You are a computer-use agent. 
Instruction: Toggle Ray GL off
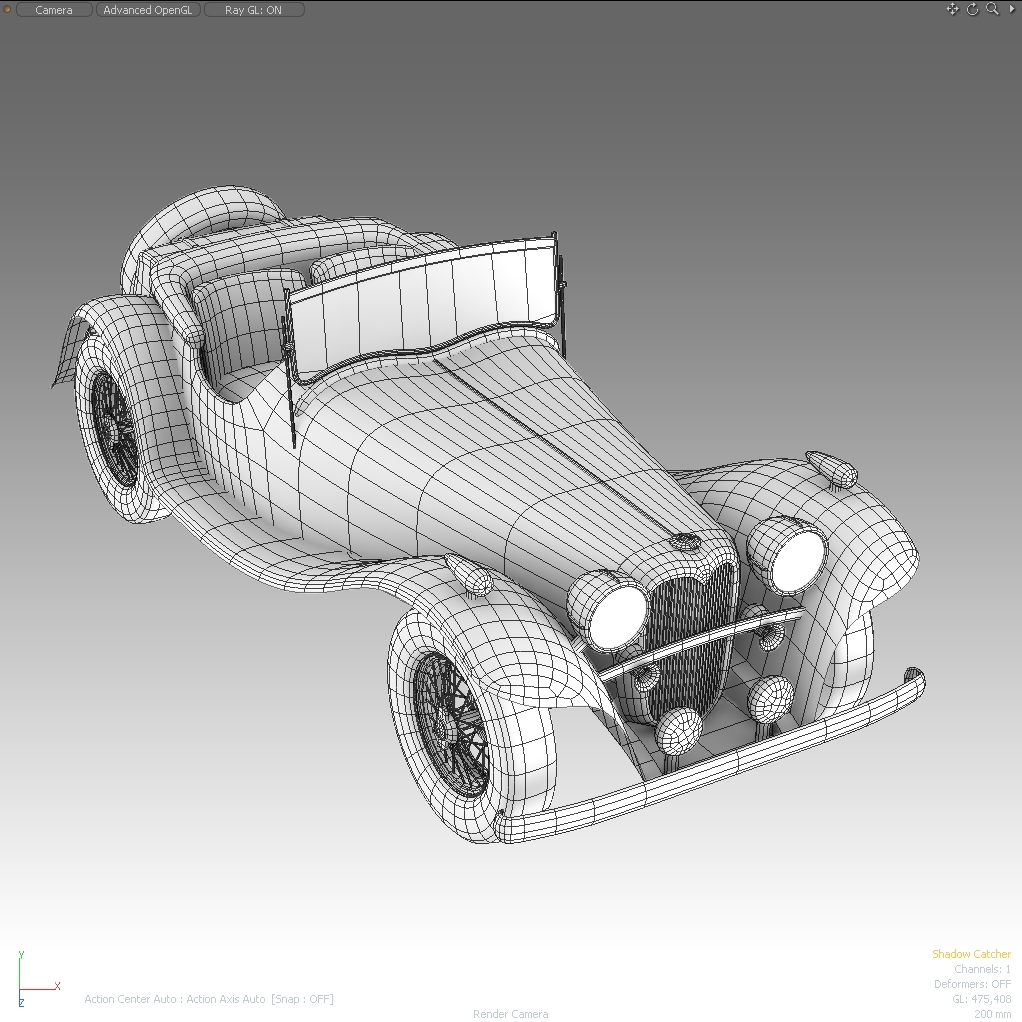(253, 9)
